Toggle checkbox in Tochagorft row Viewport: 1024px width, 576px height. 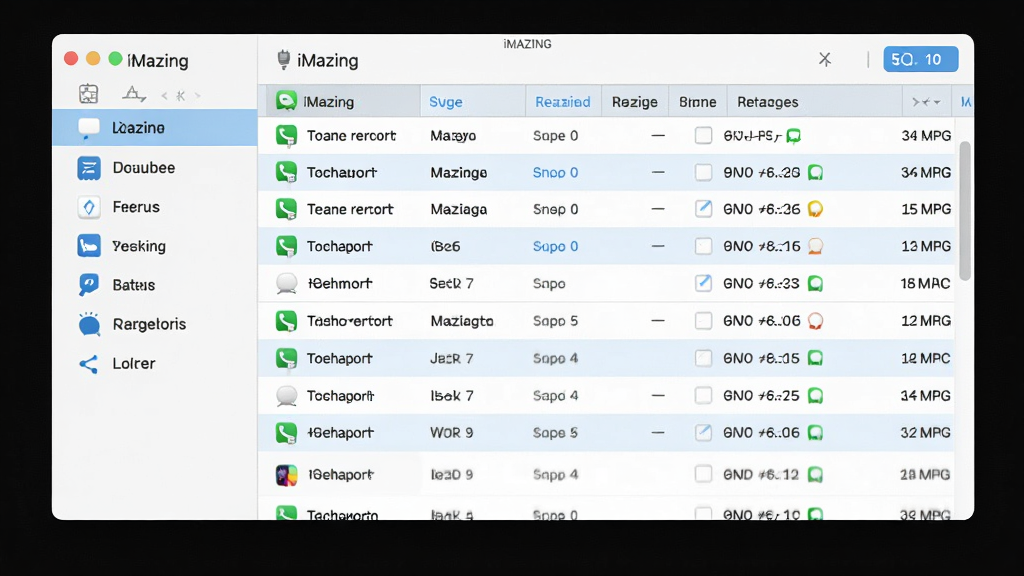(x=703, y=396)
